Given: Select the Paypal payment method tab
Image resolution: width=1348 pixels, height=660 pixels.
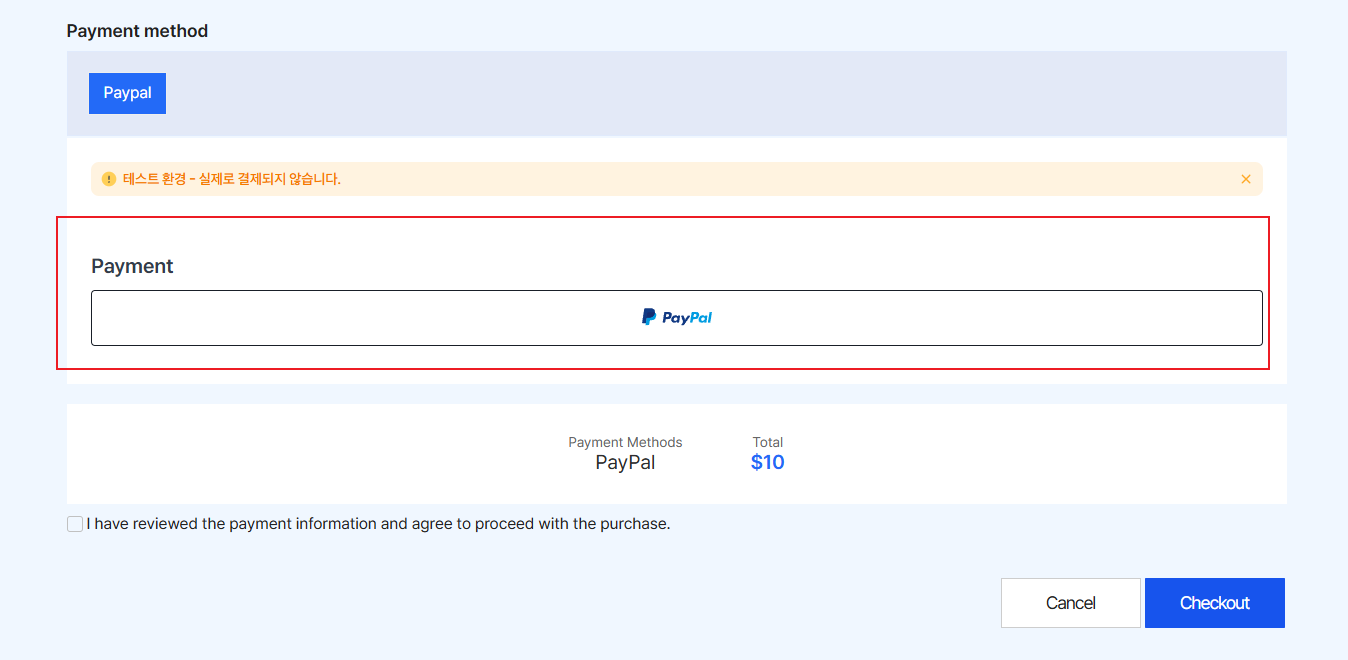Looking at the screenshot, I should coord(127,93).
